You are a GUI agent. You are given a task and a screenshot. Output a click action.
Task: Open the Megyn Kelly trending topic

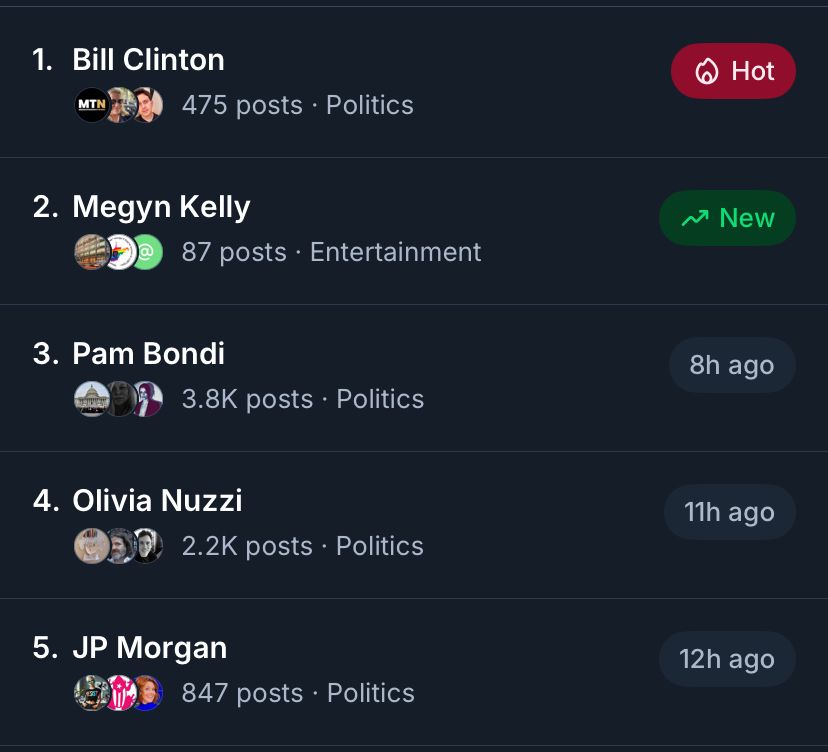pos(161,207)
